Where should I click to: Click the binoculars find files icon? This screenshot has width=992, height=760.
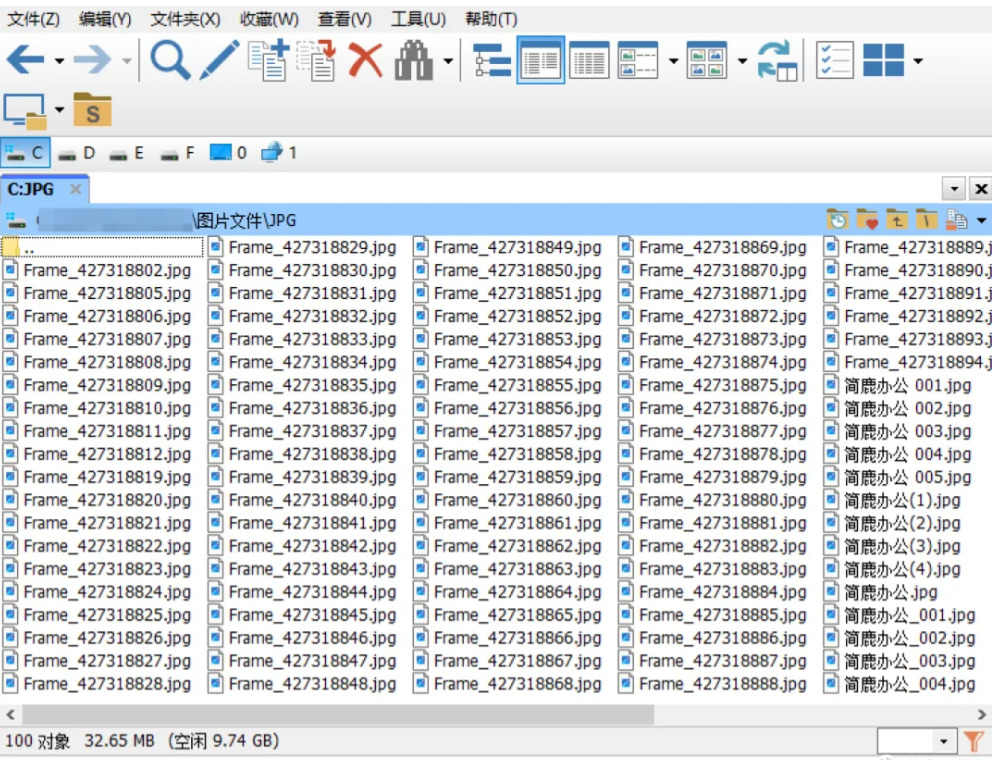click(413, 61)
